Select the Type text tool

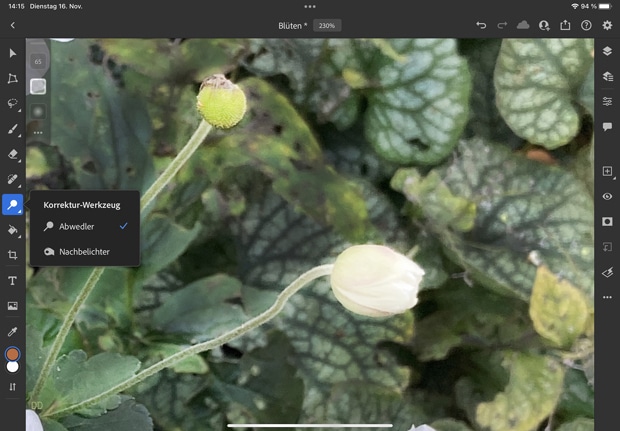(x=13, y=281)
